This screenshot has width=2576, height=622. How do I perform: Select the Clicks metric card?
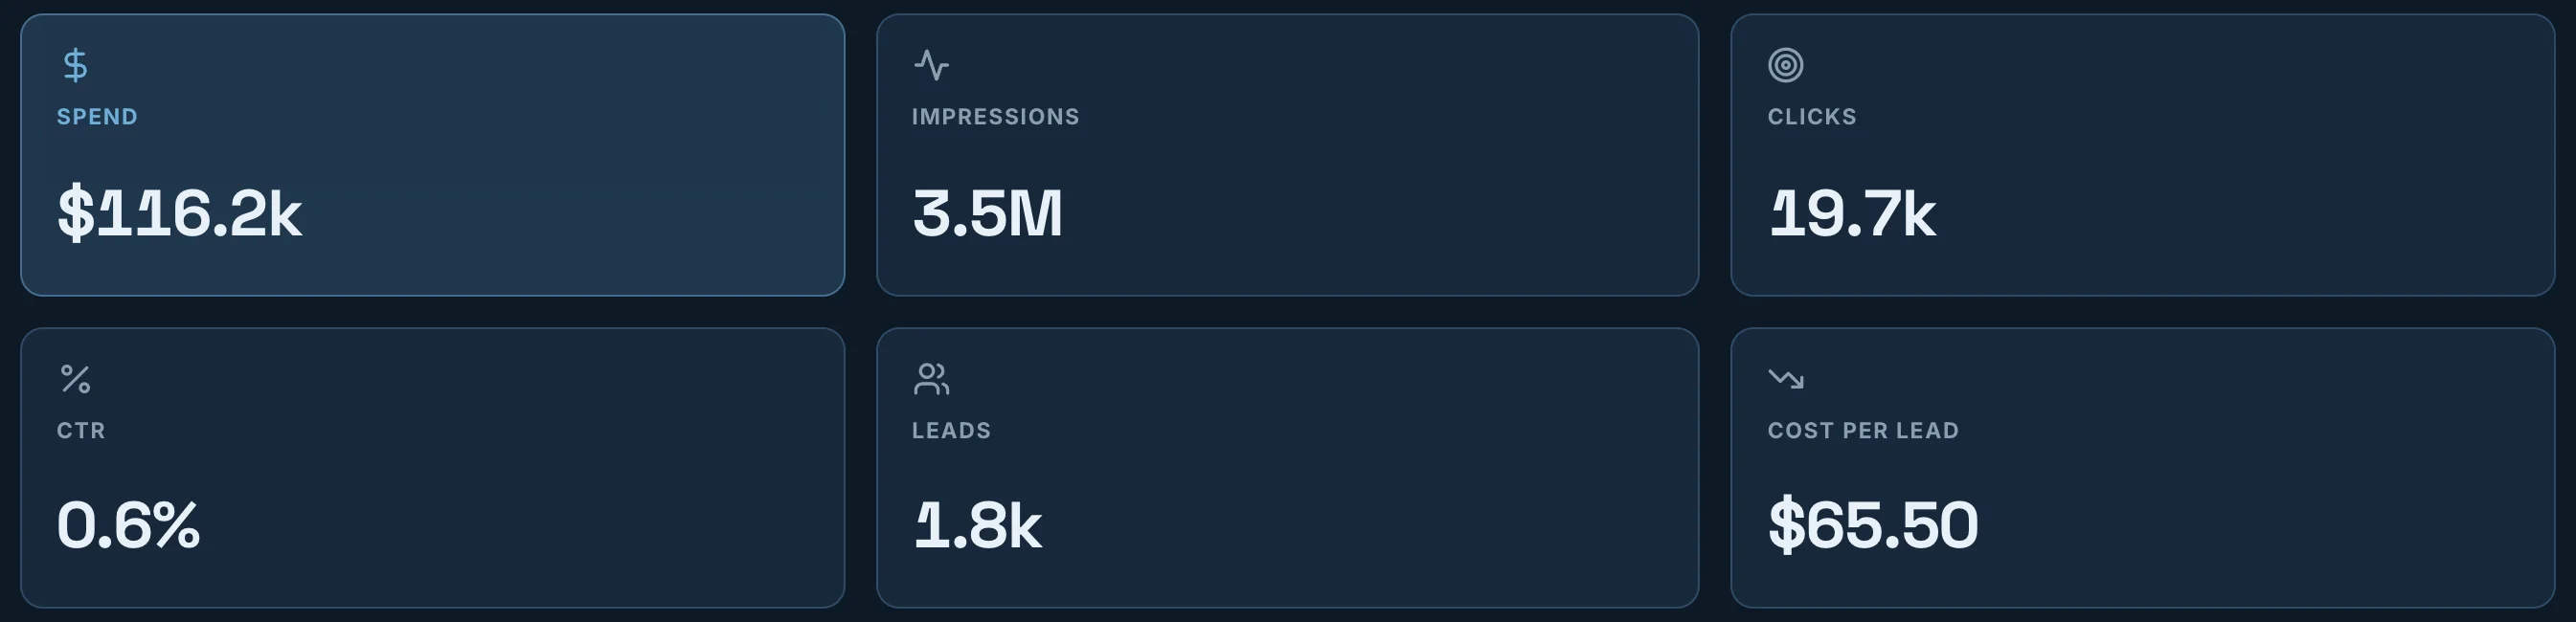tap(2143, 155)
